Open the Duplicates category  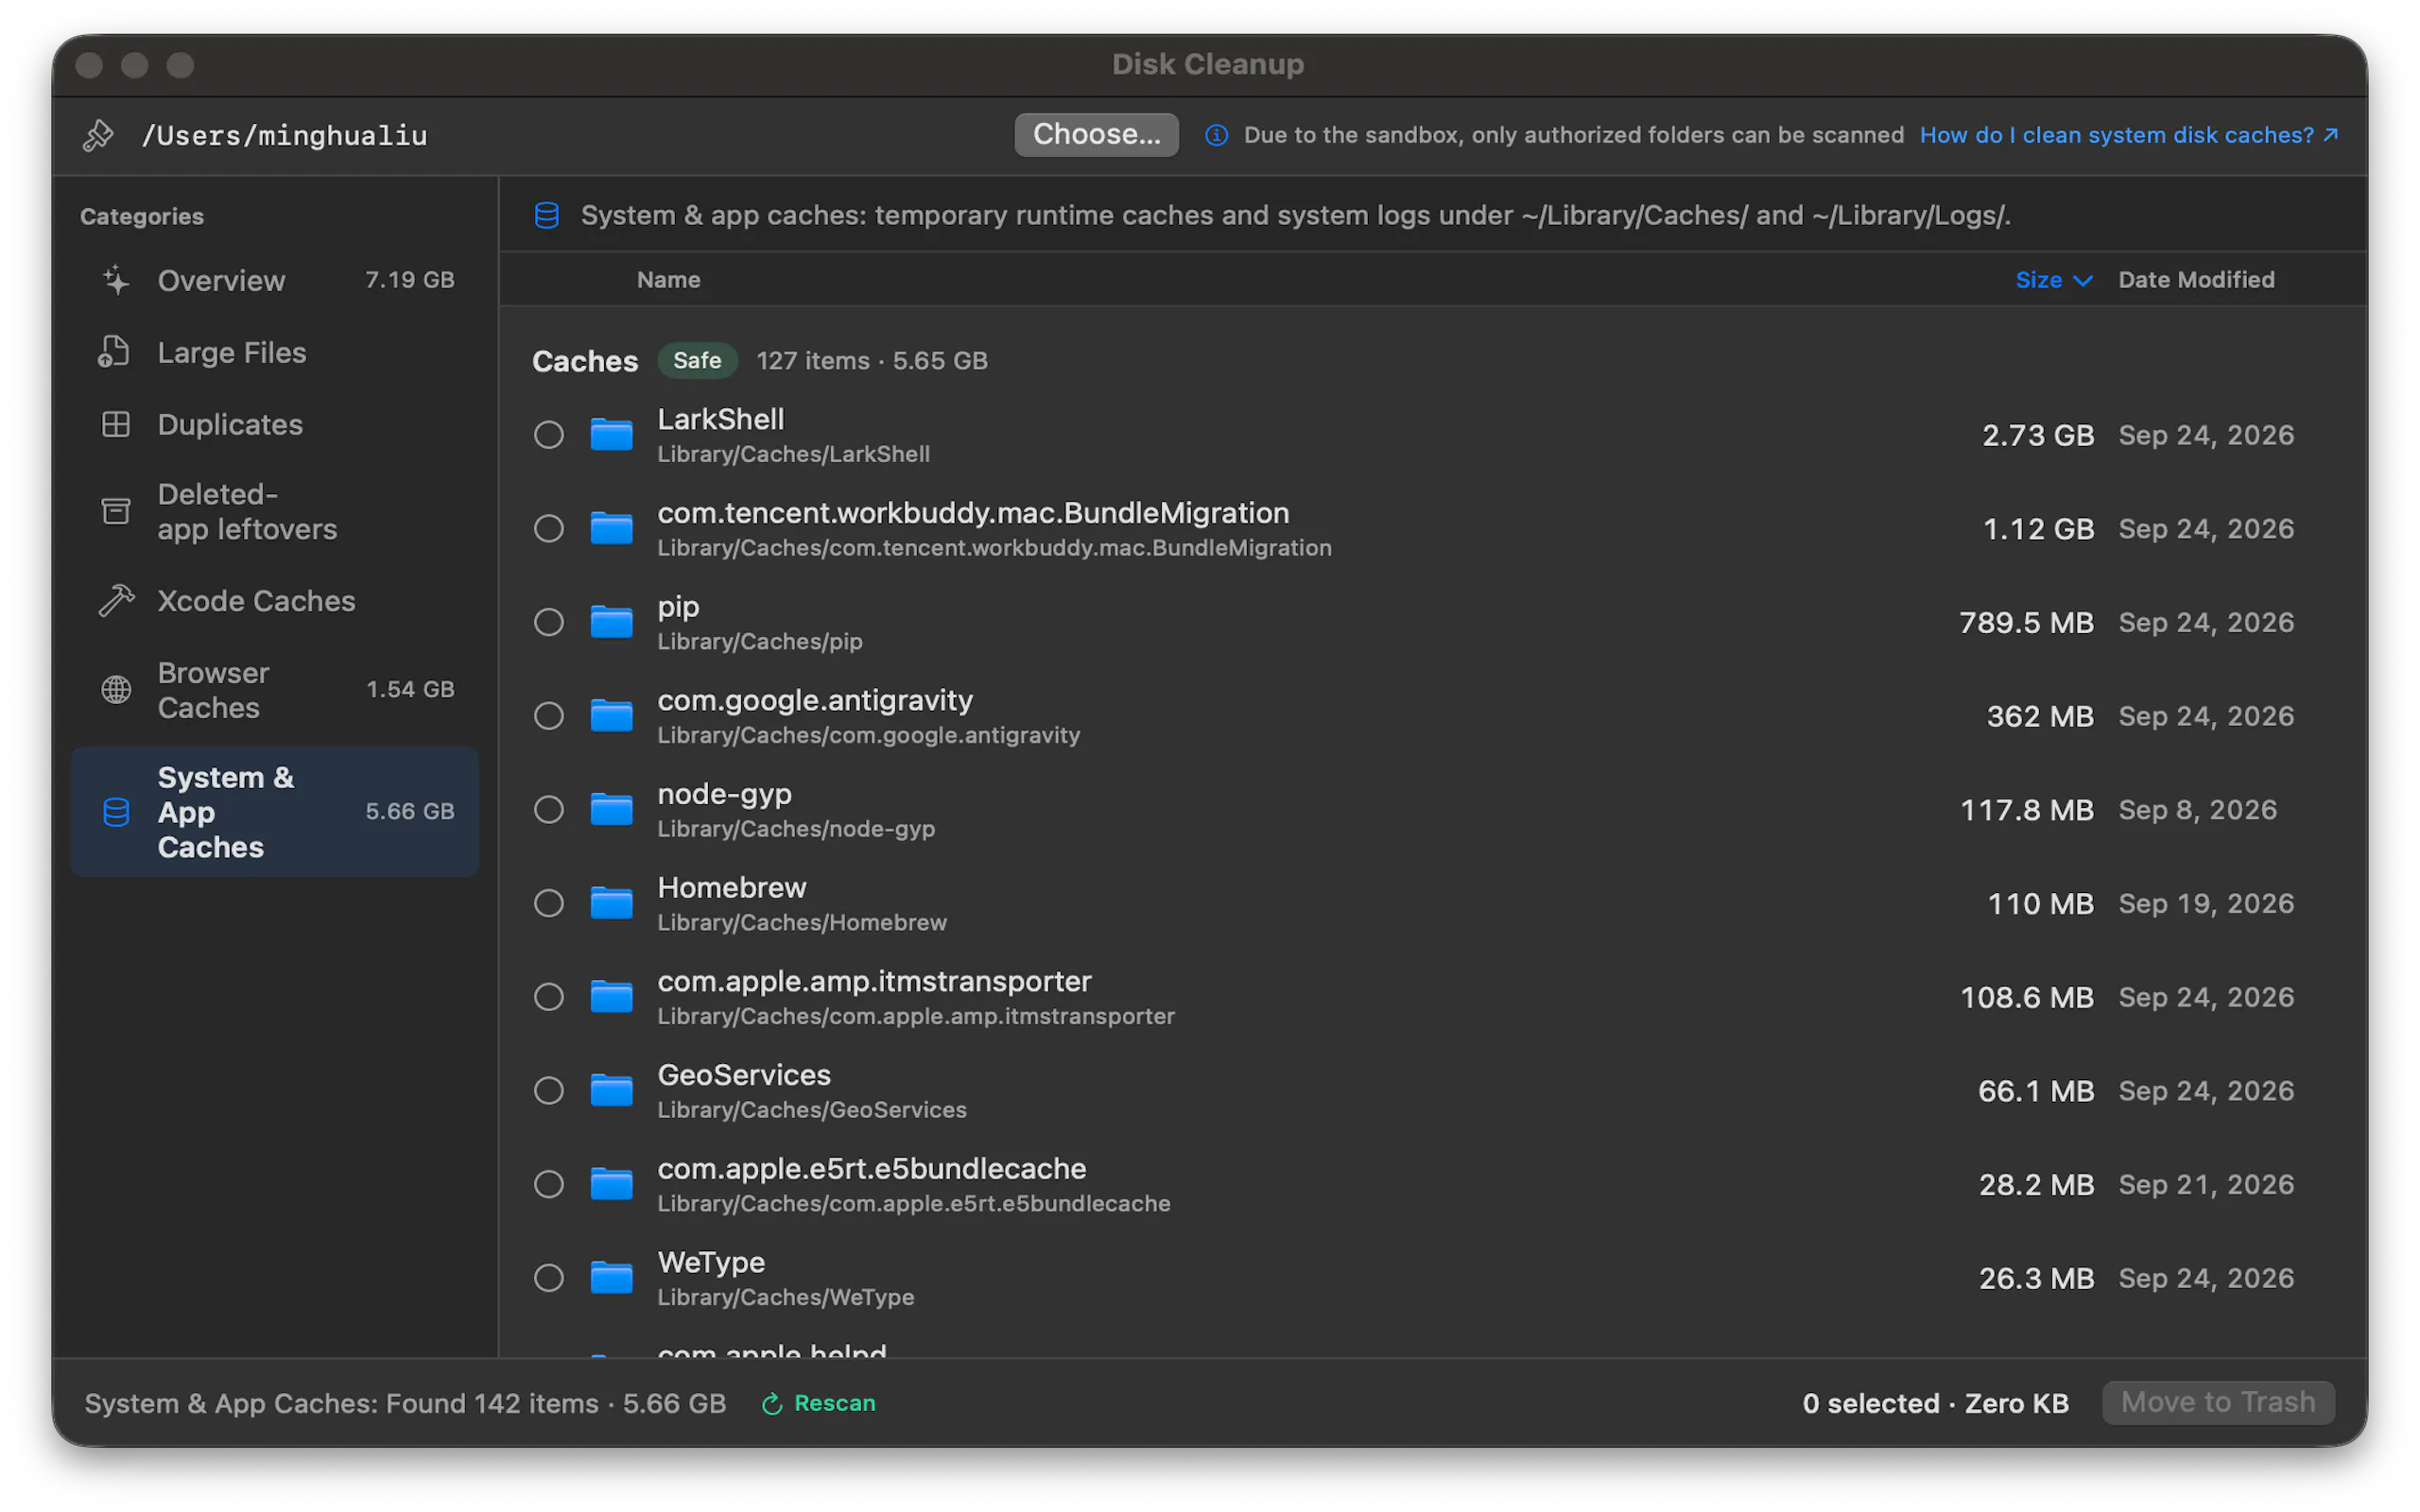[x=275, y=424]
